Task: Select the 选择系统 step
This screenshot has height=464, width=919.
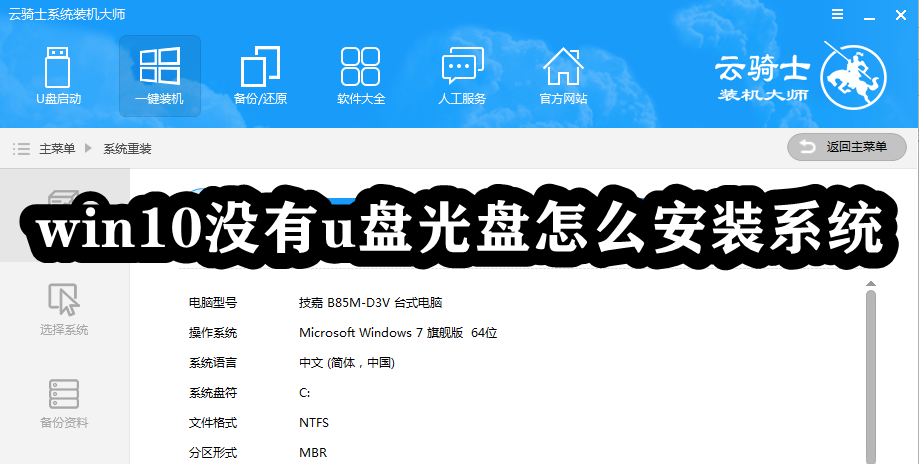Action: tap(64, 310)
